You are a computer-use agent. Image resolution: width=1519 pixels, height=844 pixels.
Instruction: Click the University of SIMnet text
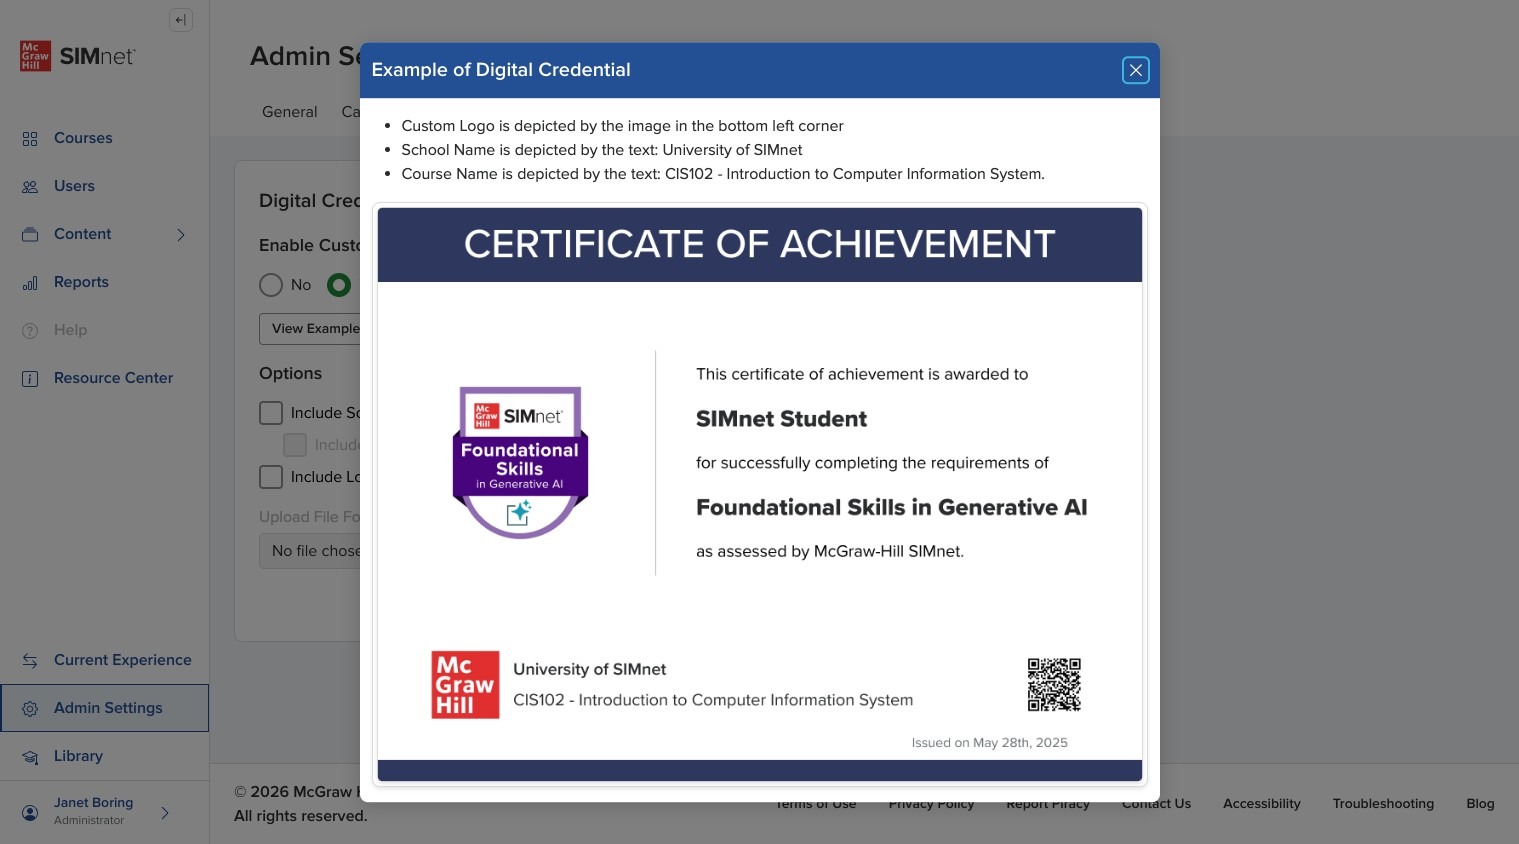point(589,669)
